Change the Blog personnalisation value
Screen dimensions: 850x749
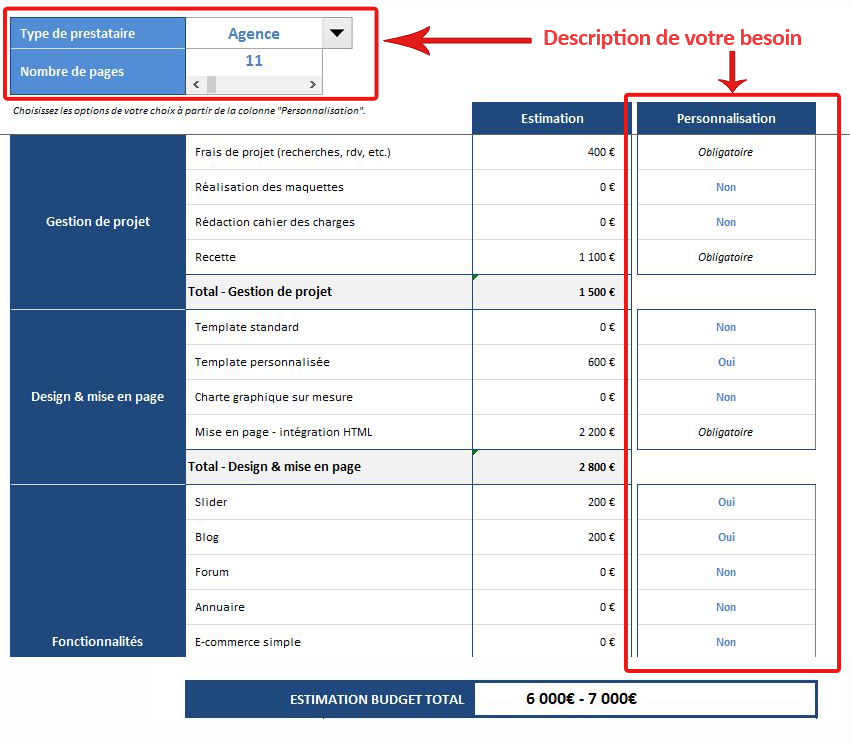tap(726, 537)
